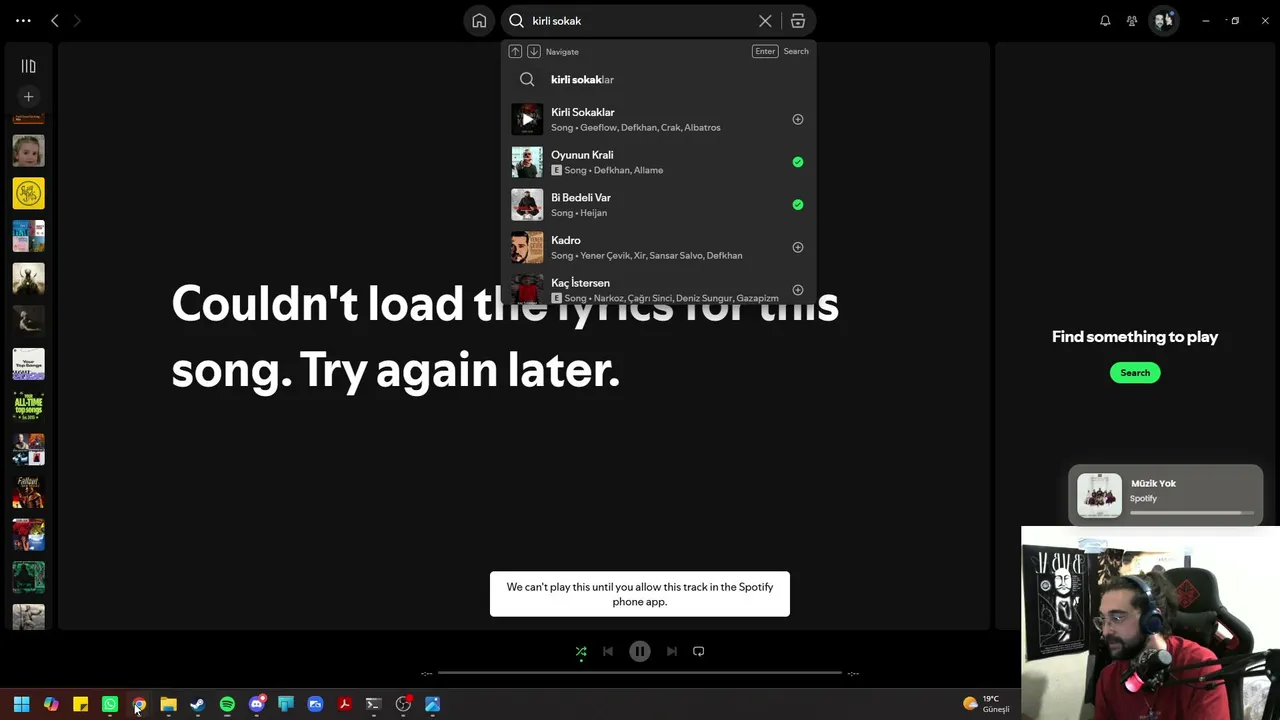Image resolution: width=1280 pixels, height=720 pixels.
Task: Toggle repeat mode
Action: (699, 651)
